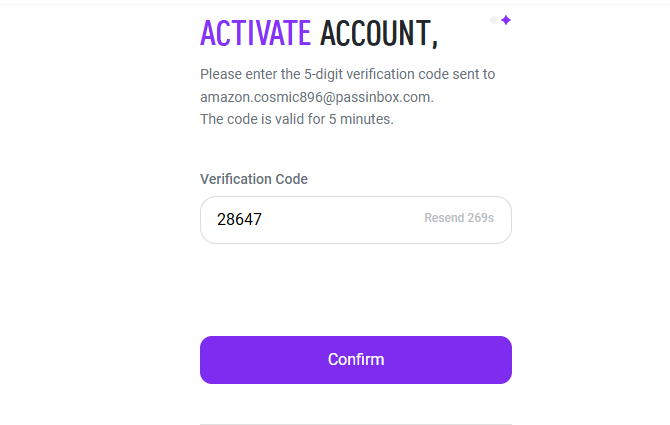Click the Verification Code label
This screenshot has width=670, height=425.
[254, 179]
